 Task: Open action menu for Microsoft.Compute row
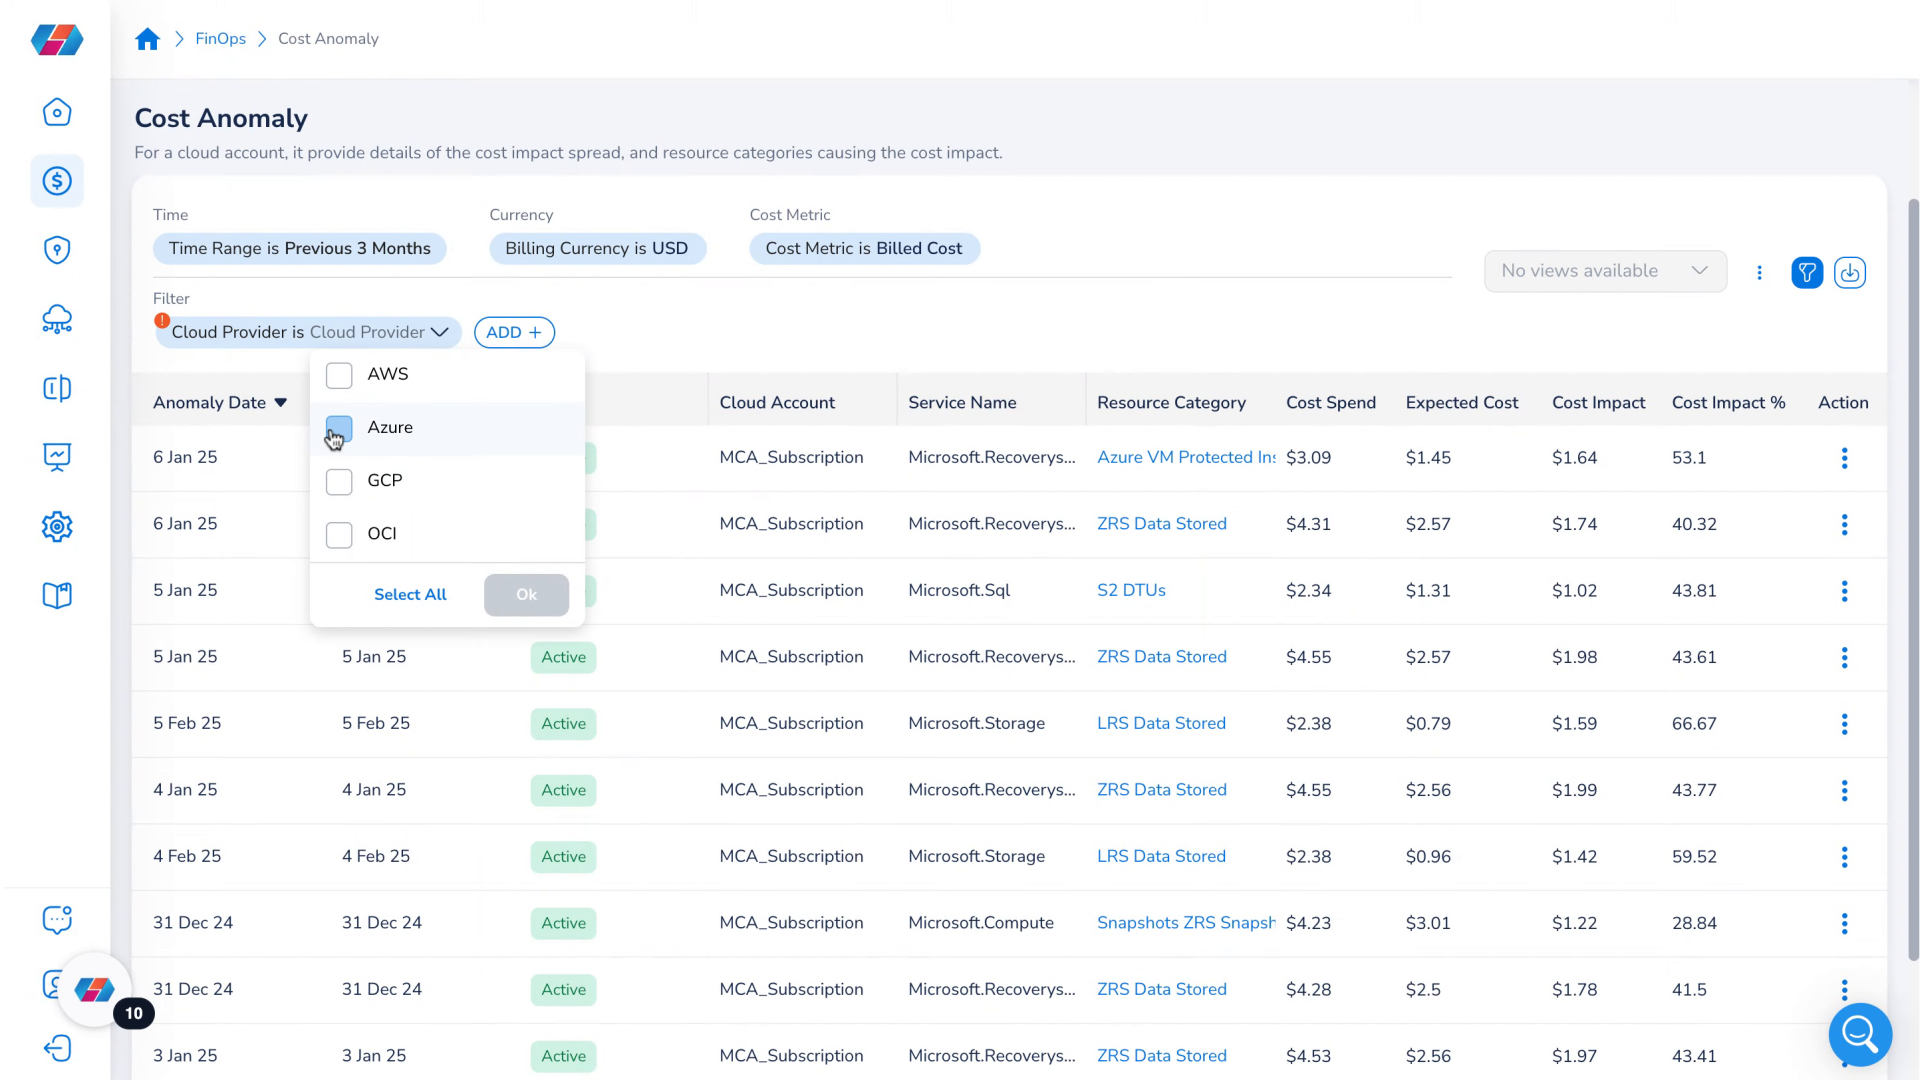(1844, 923)
